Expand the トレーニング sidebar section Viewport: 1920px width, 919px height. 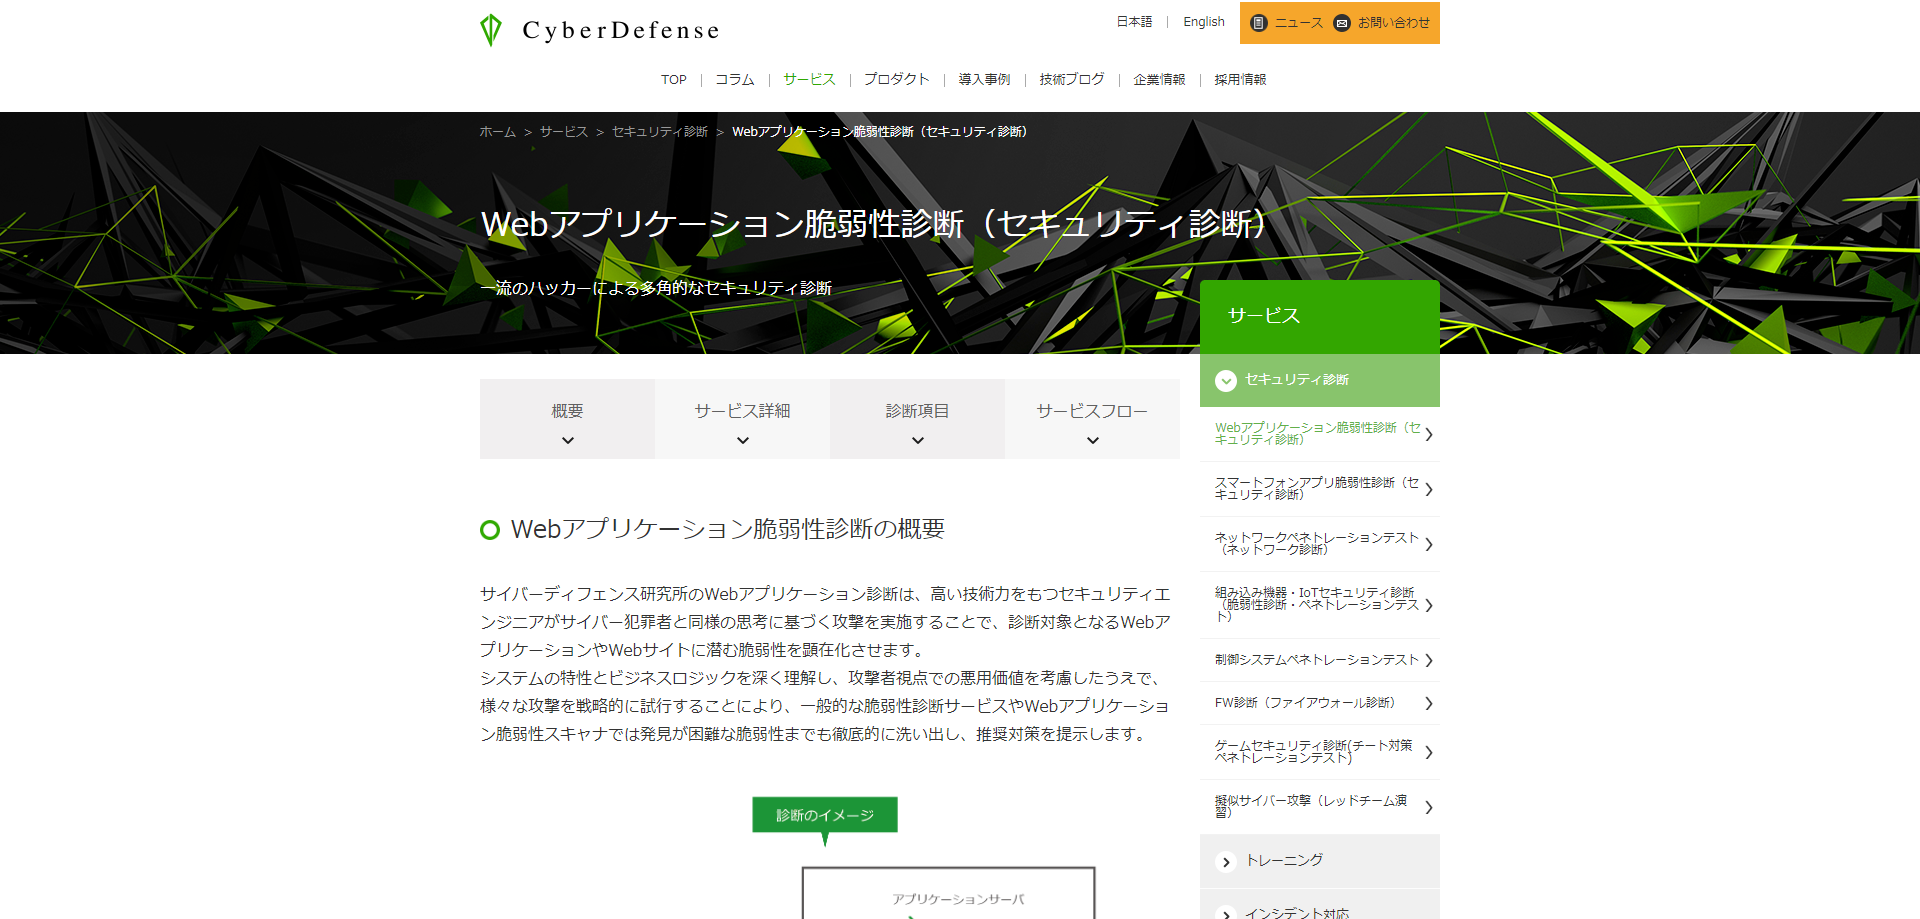point(1320,861)
